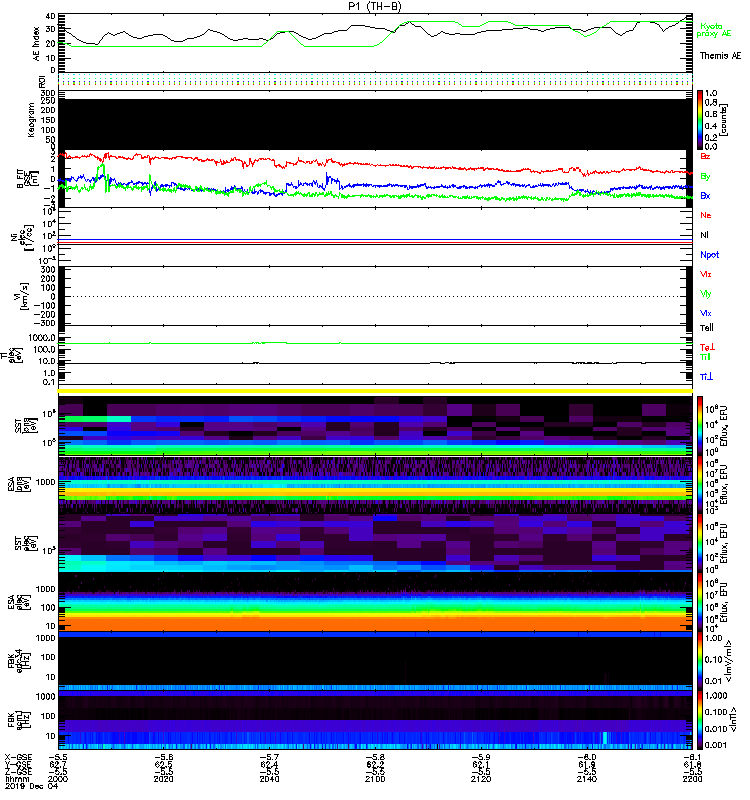This screenshot has width=750, height=800.
Task: Select the red "Te⊥" legend label
Action: pyautogui.click(x=707, y=347)
